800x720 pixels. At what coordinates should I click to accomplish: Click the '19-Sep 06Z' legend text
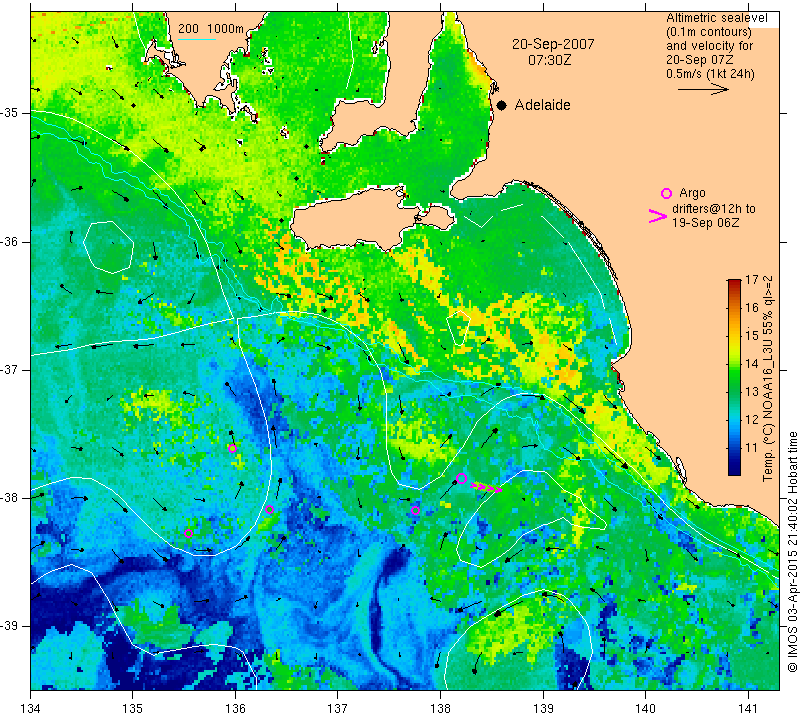(x=705, y=222)
